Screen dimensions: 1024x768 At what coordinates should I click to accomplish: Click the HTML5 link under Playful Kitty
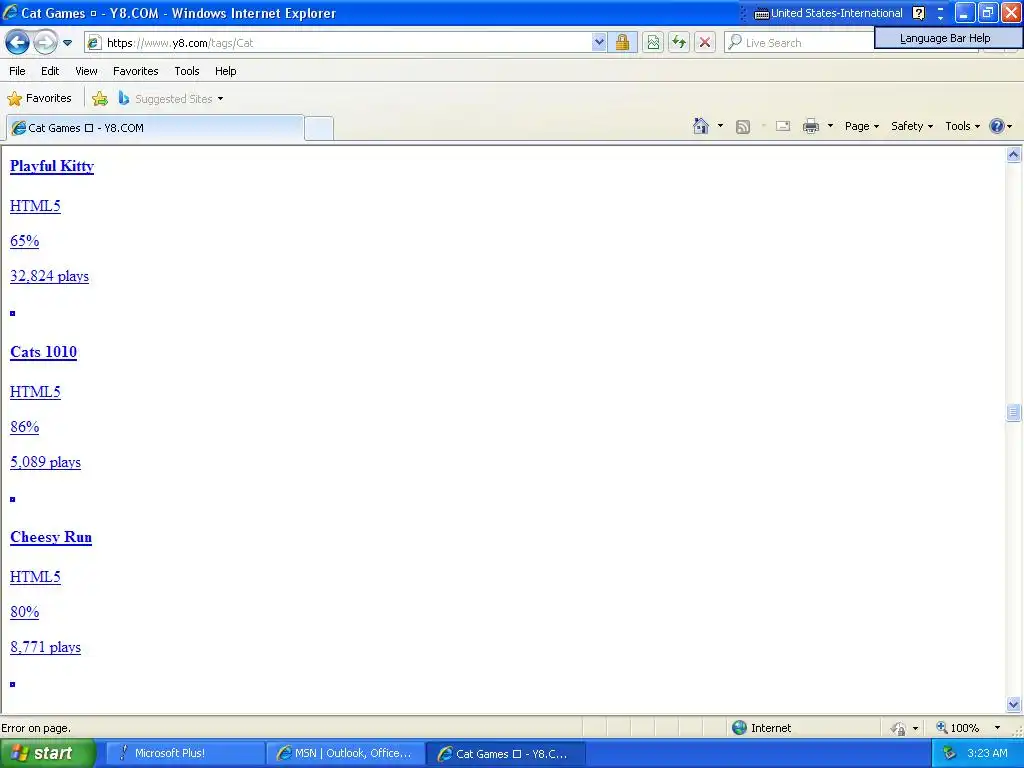[35, 206]
